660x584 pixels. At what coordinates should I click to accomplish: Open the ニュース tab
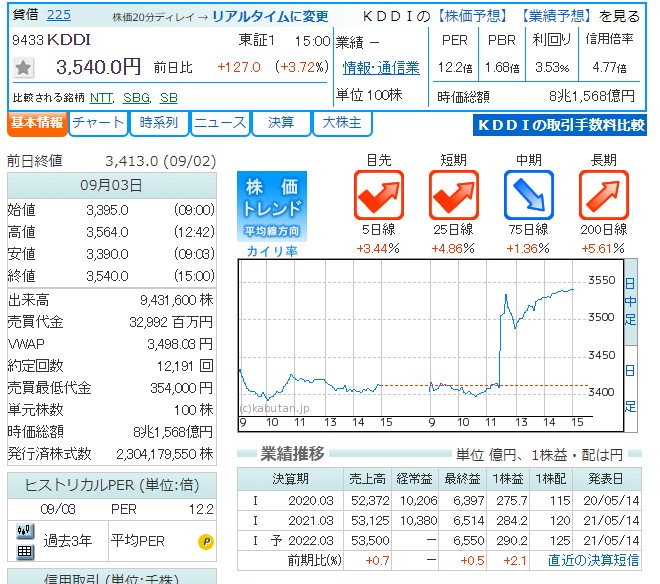coord(220,123)
